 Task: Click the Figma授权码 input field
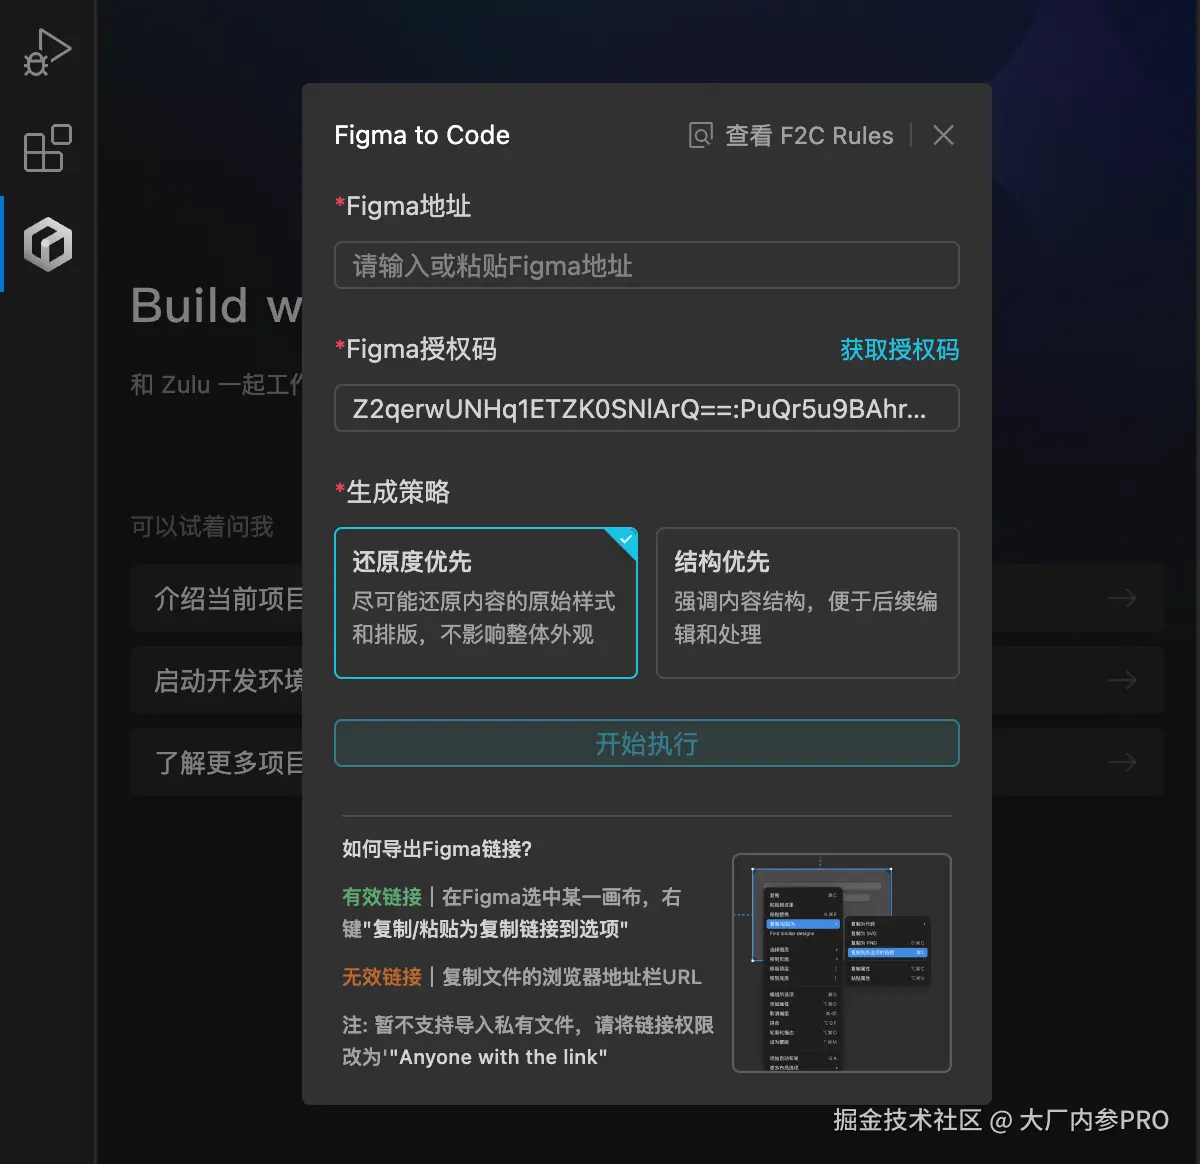tap(646, 408)
